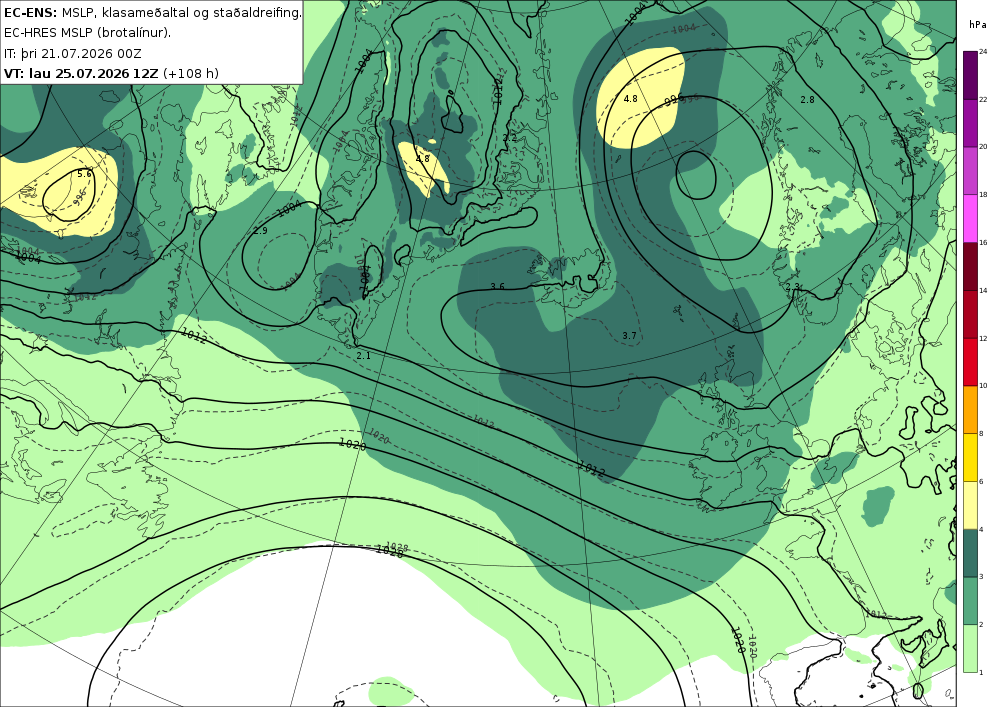The width and height of the screenshot is (1000, 707).
Task: Click the pale yellow 4–6 hPa legend swatch
Action: pos(970,506)
